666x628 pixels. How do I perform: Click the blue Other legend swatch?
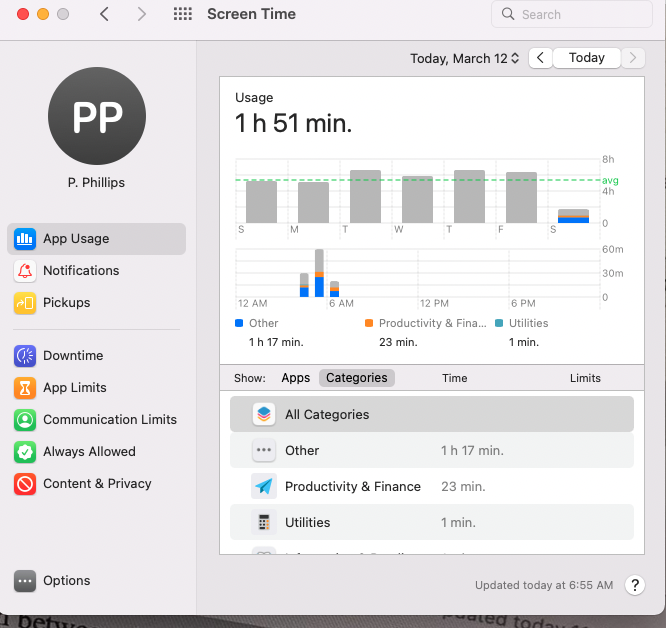[x=239, y=323]
